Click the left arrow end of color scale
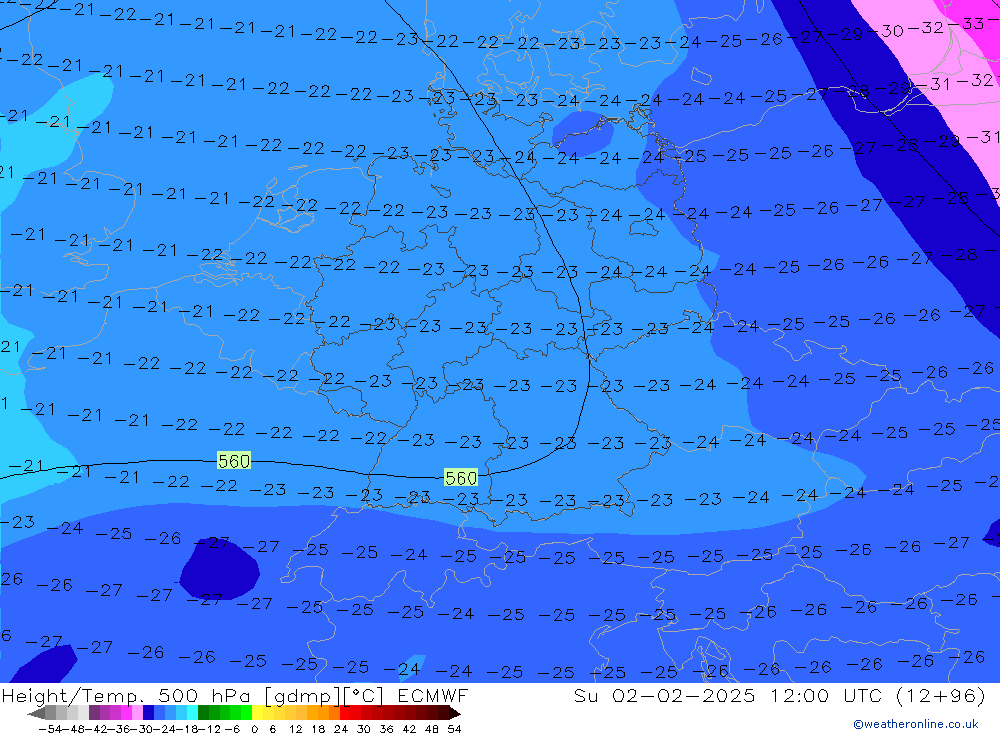This screenshot has height=733, width=1000. 36,713
